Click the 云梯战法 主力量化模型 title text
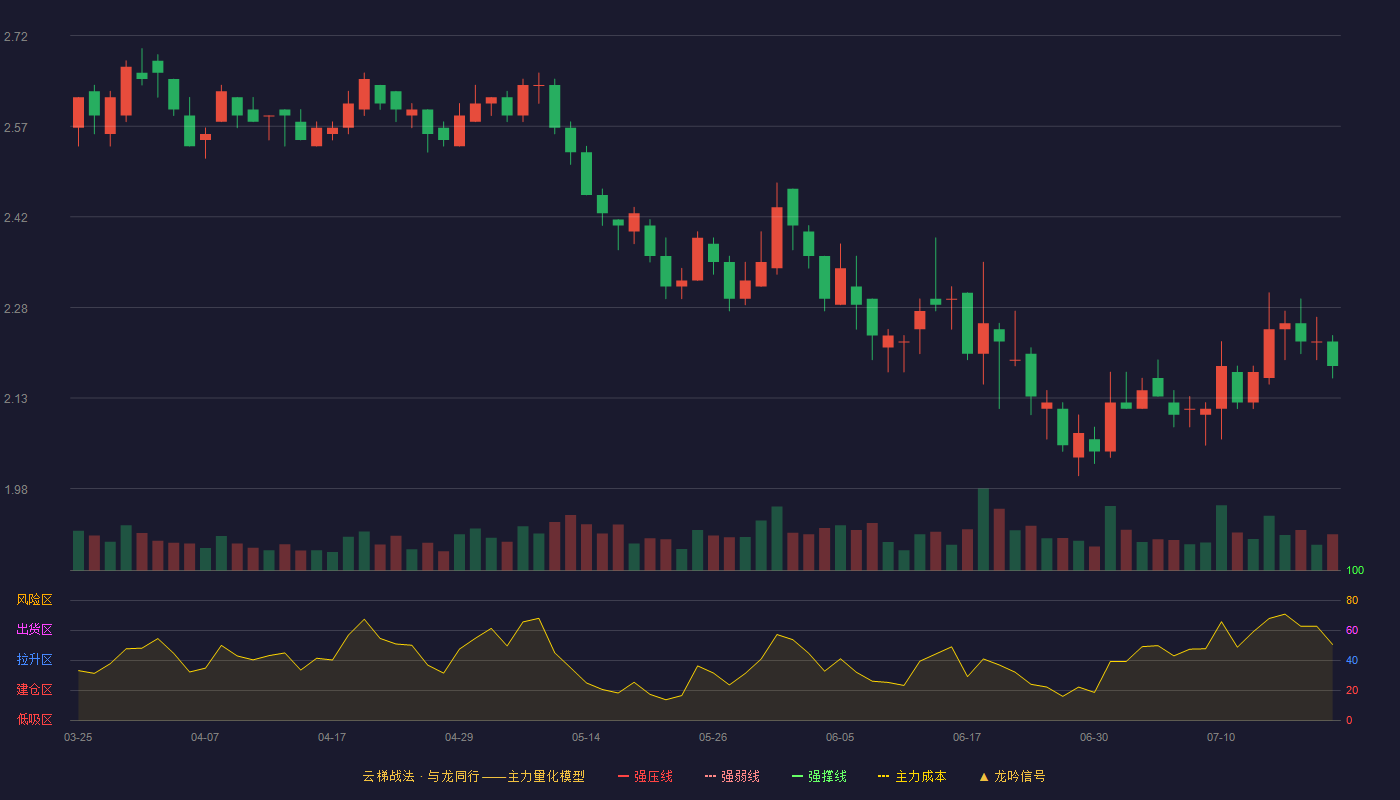This screenshot has height=800, width=1400. point(474,776)
